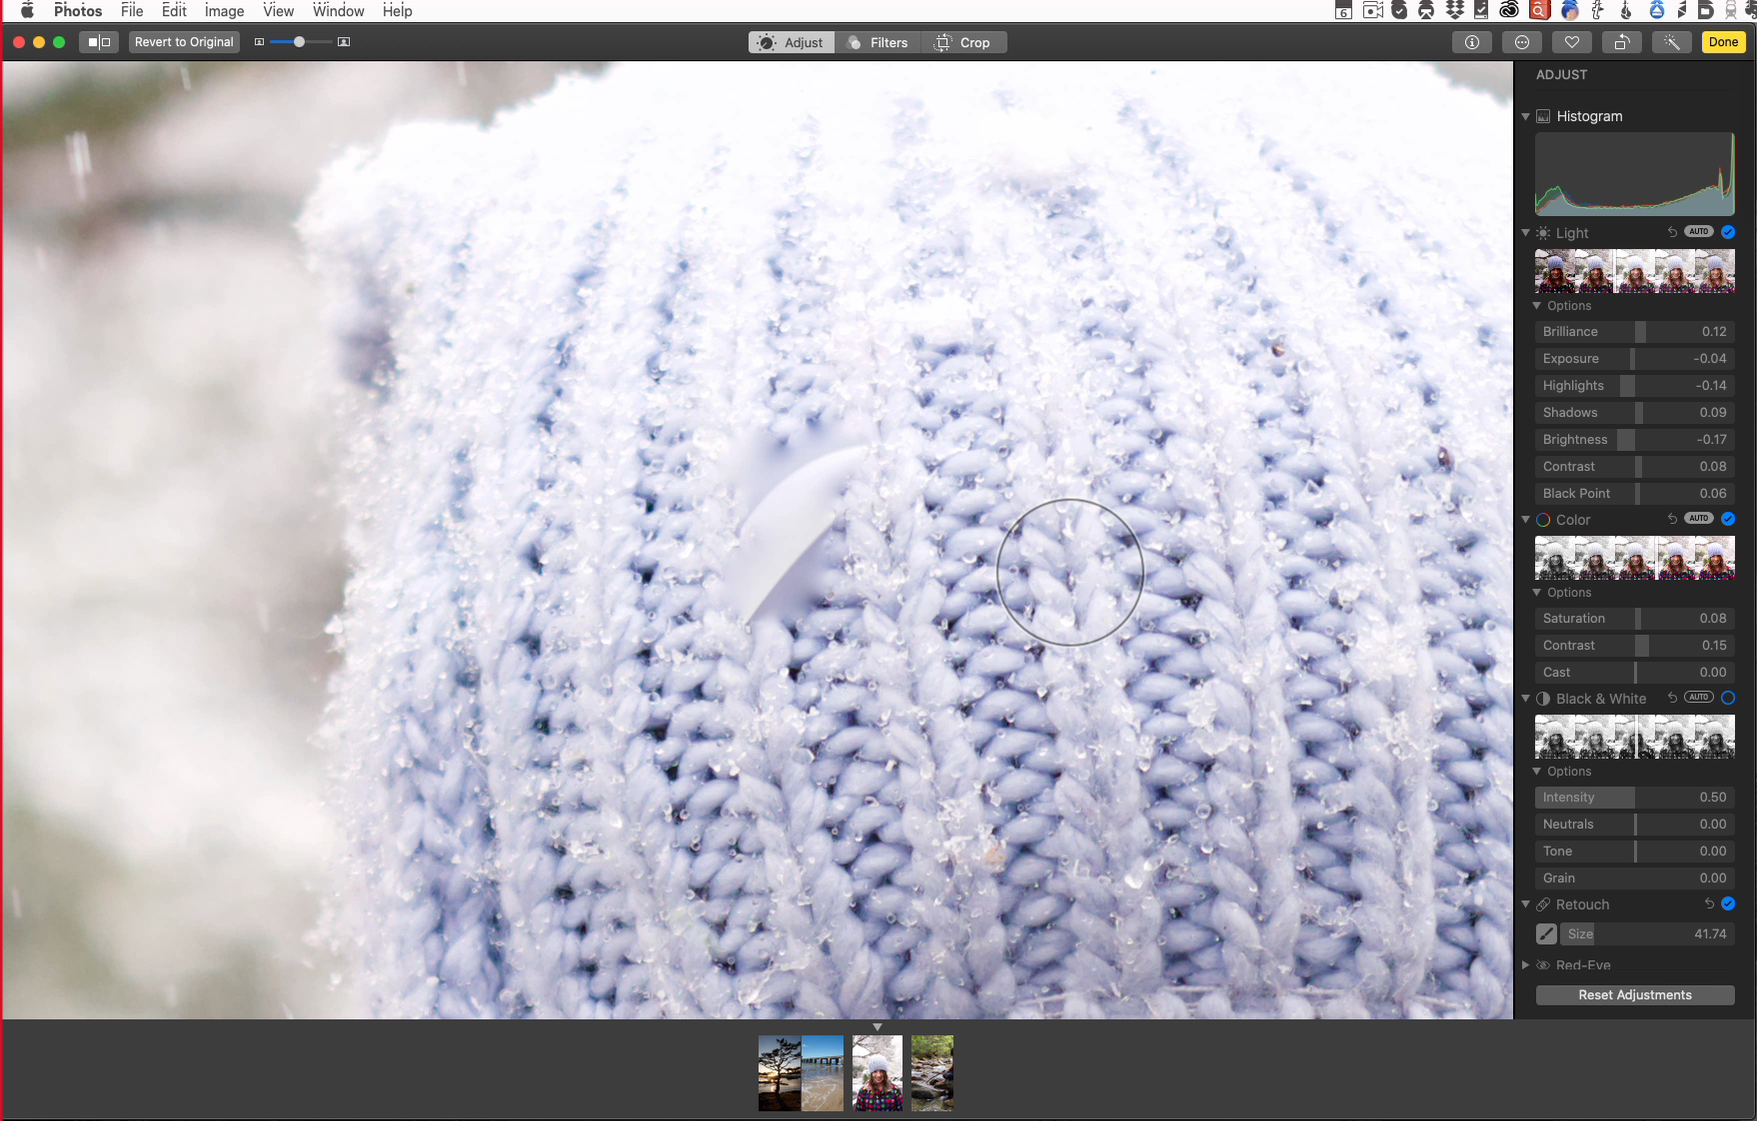Screen dimensions: 1757x1121
Task: Mark photo as favorite with heart button
Action: pos(1572,42)
